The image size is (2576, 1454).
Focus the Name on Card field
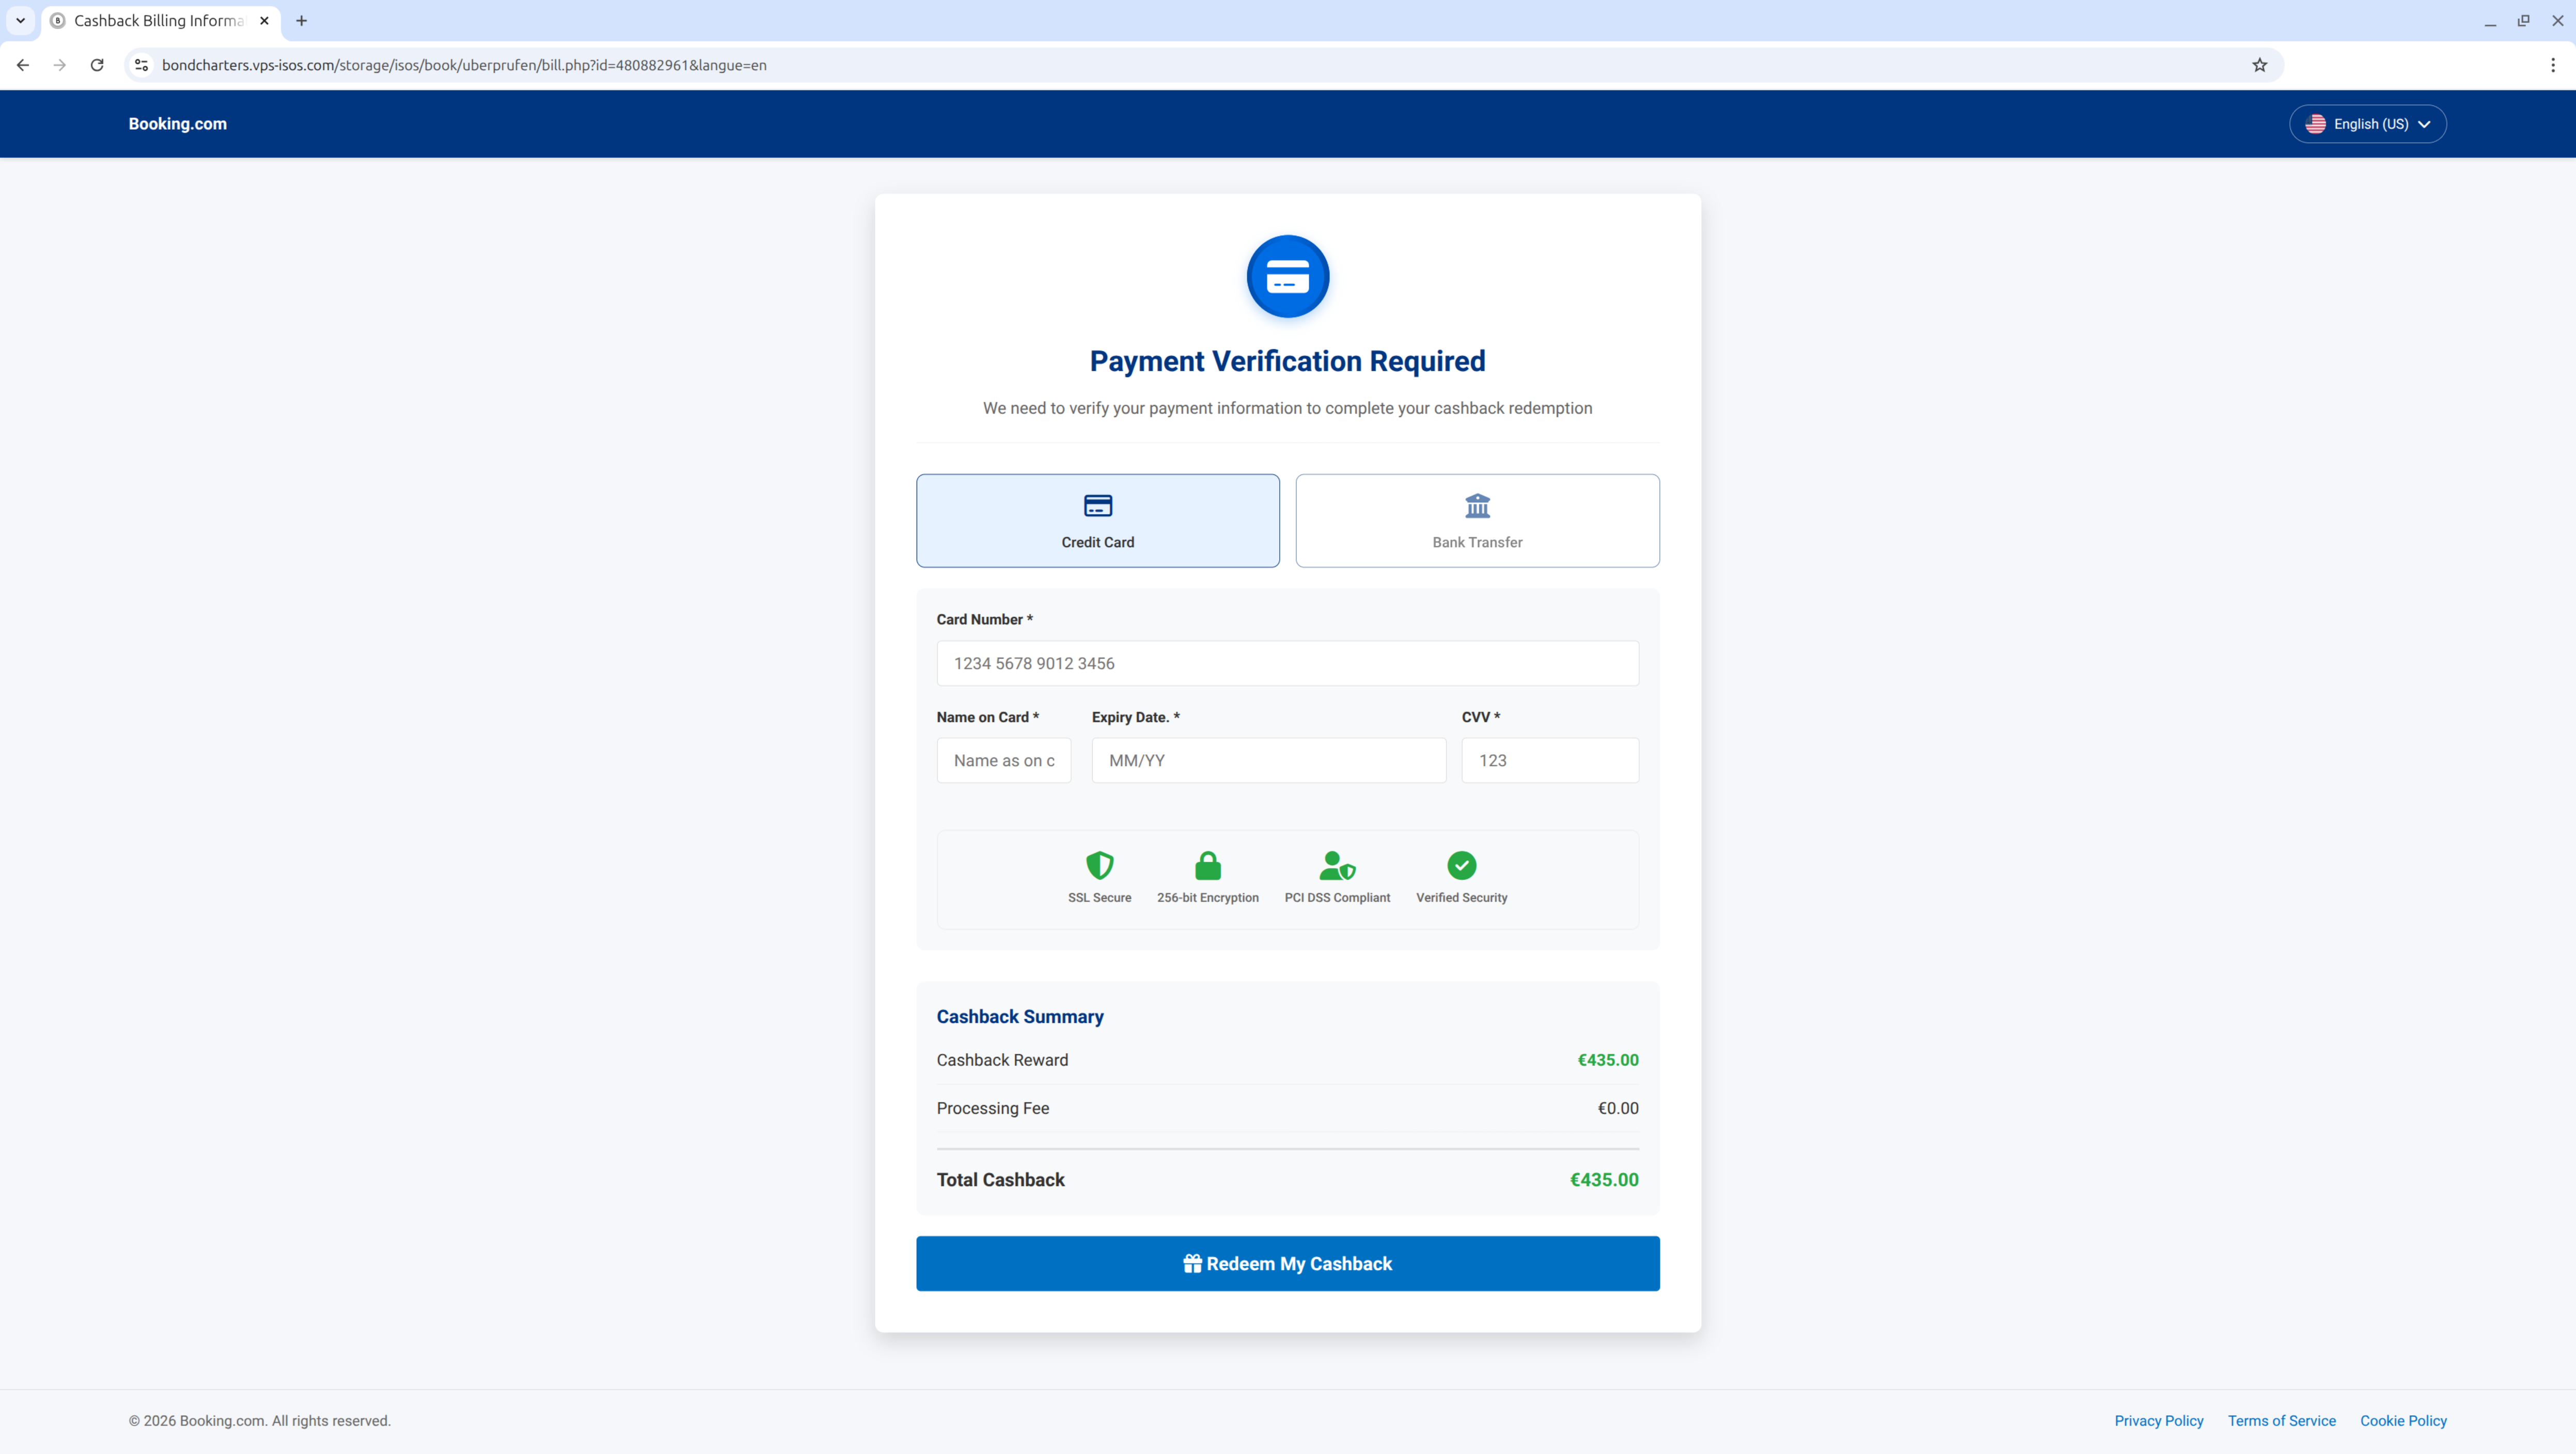1003,760
